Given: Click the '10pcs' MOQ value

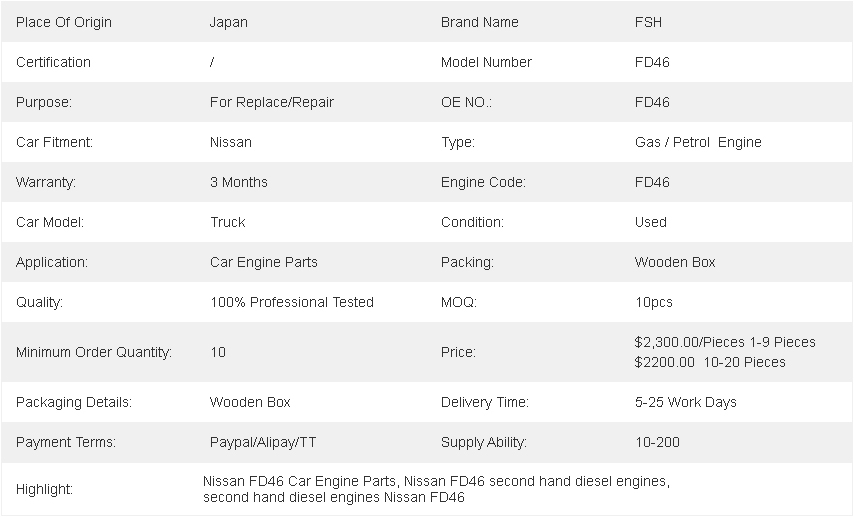Looking at the screenshot, I should pyautogui.click(x=654, y=302).
